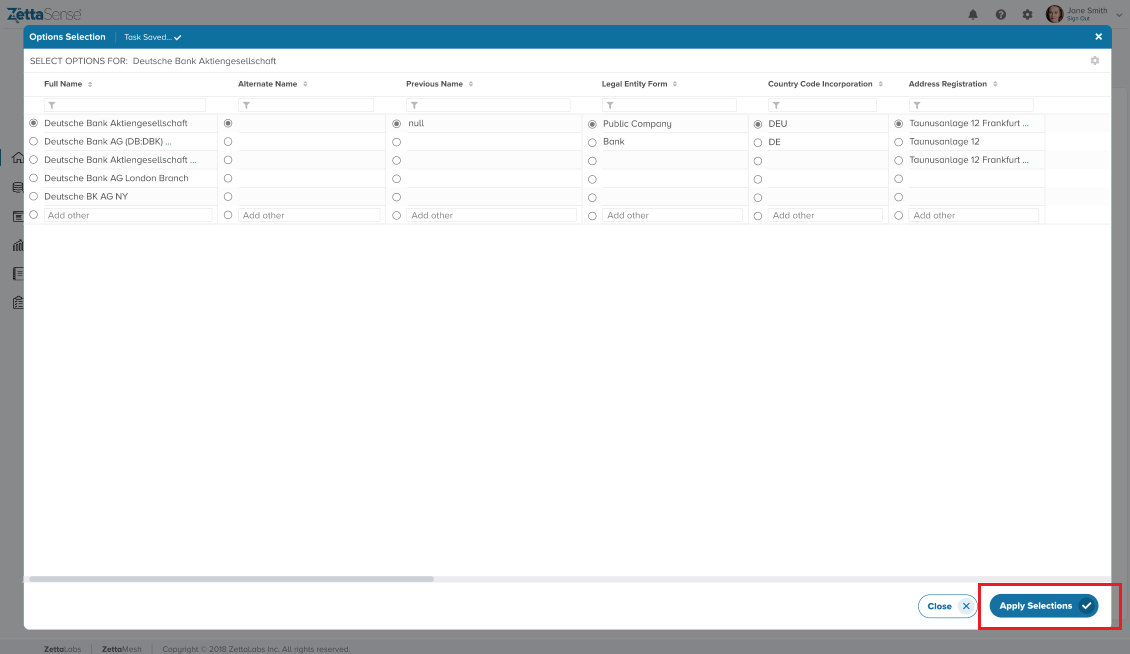This screenshot has width=1130, height=654.
Task: Click the filter icon under Full Name
Action: pos(52,105)
